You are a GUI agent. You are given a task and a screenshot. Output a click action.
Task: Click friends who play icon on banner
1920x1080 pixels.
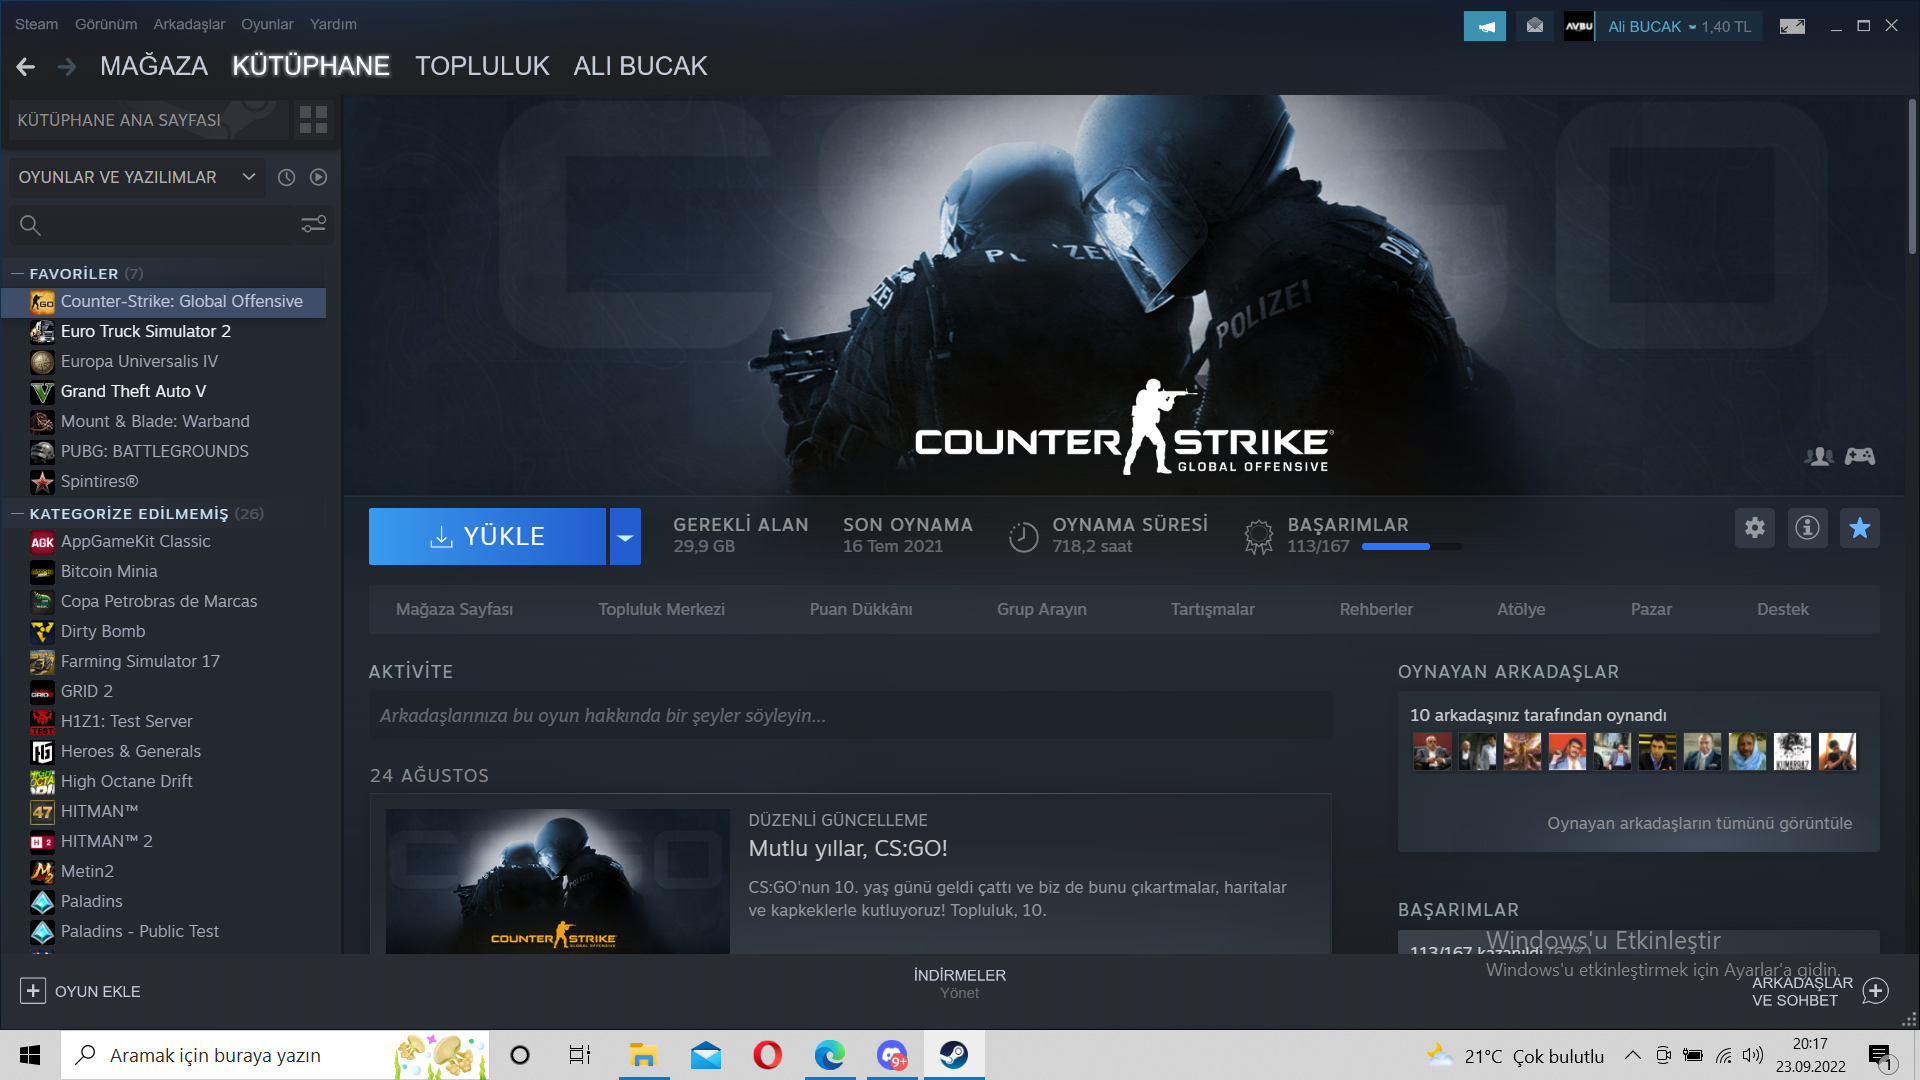click(x=1819, y=456)
